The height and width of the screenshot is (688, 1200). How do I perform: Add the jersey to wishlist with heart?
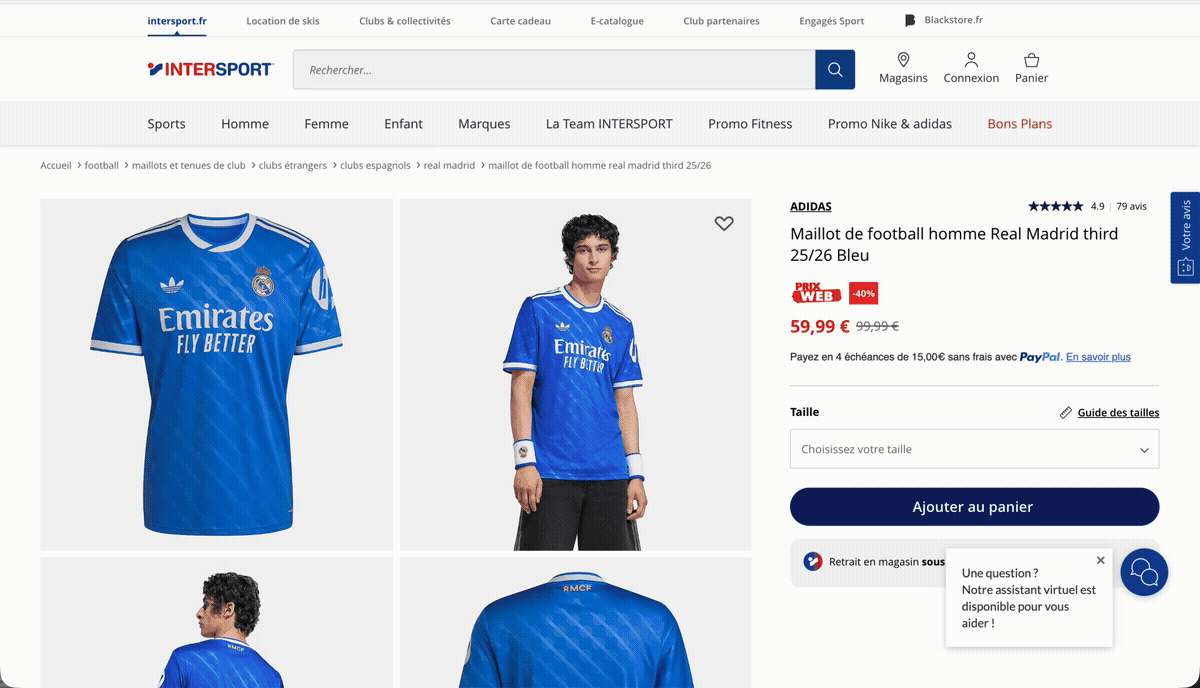pyautogui.click(x=724, y=224)
